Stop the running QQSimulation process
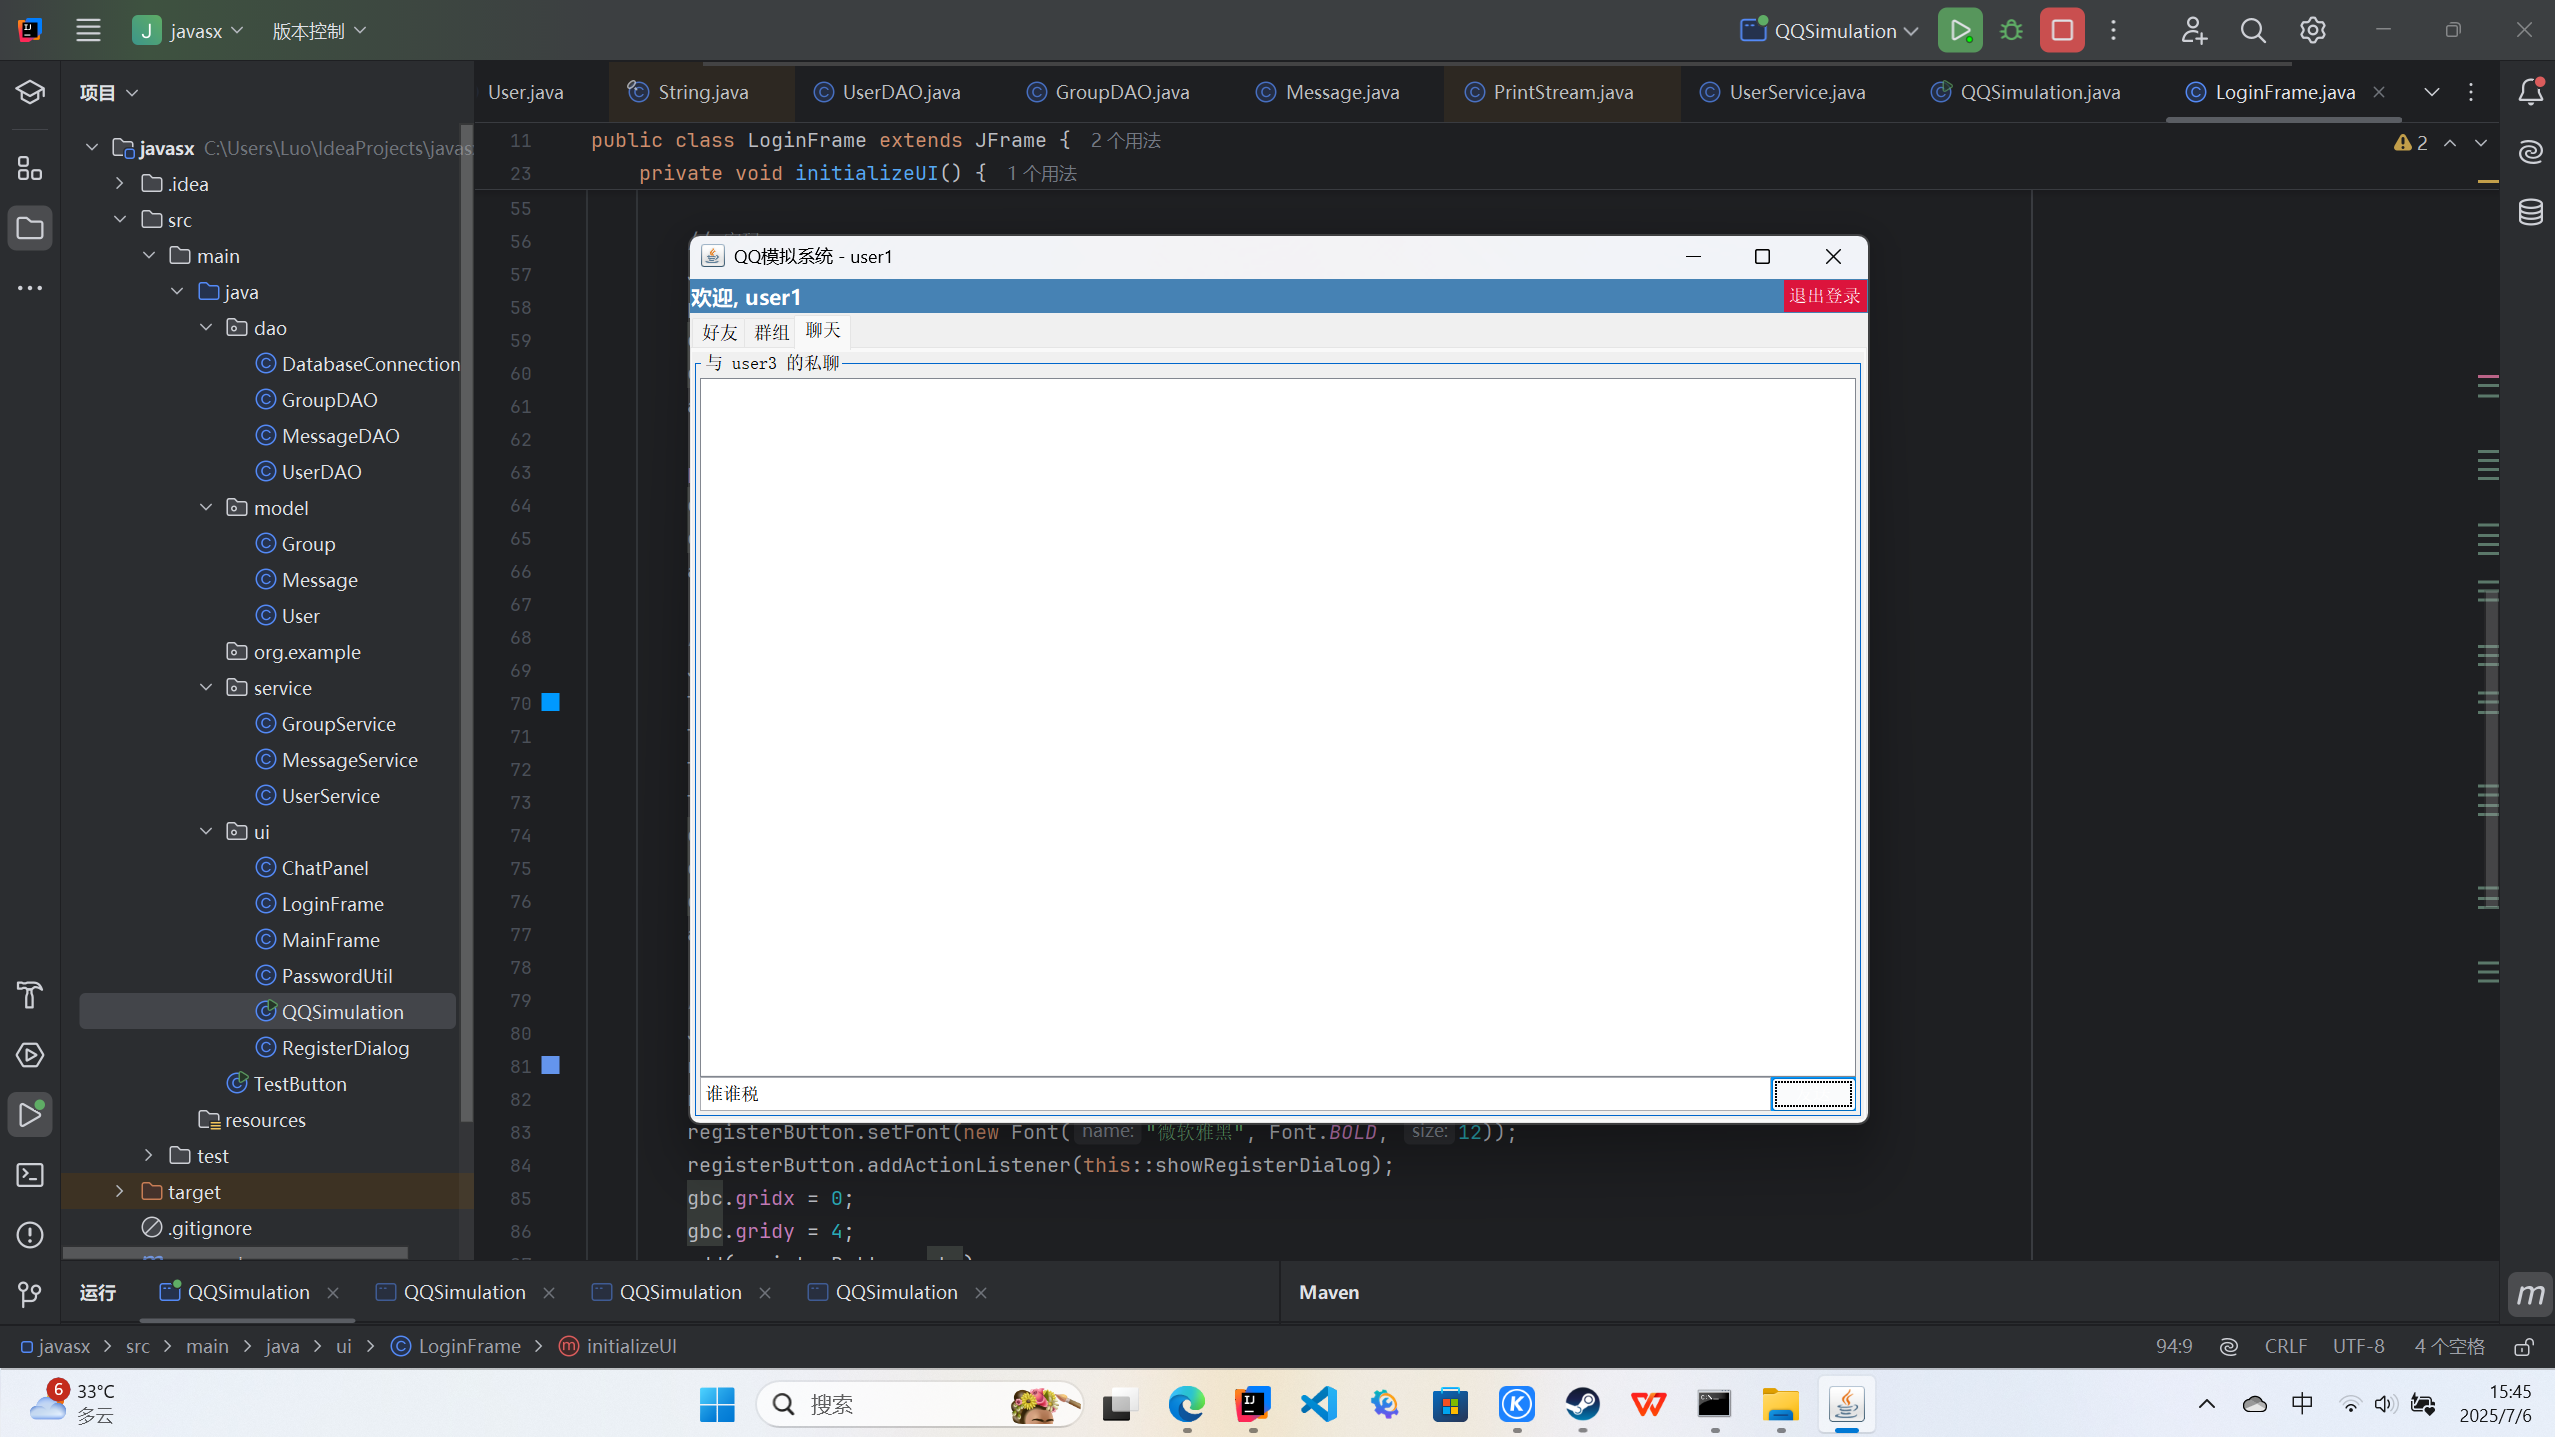This screenshot has width=2555, height=1437. coord(2062,30)
